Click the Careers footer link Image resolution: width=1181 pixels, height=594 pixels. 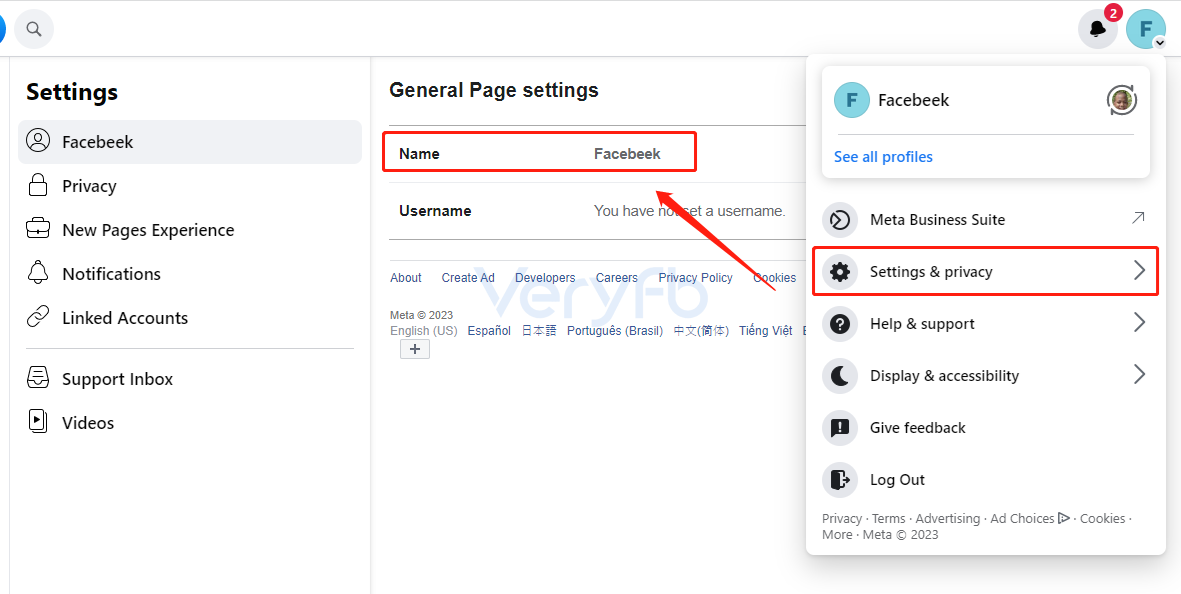pos(616,278)
